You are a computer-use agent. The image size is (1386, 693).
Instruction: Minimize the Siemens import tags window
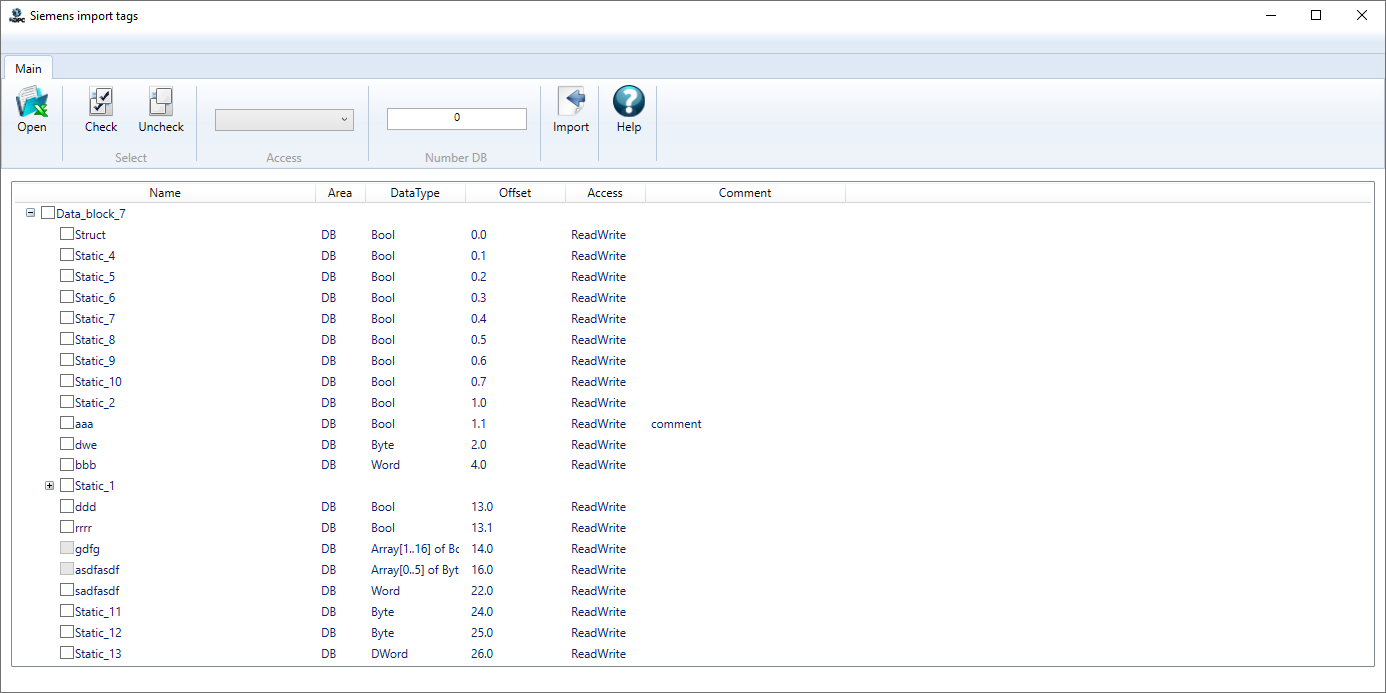1271,15
